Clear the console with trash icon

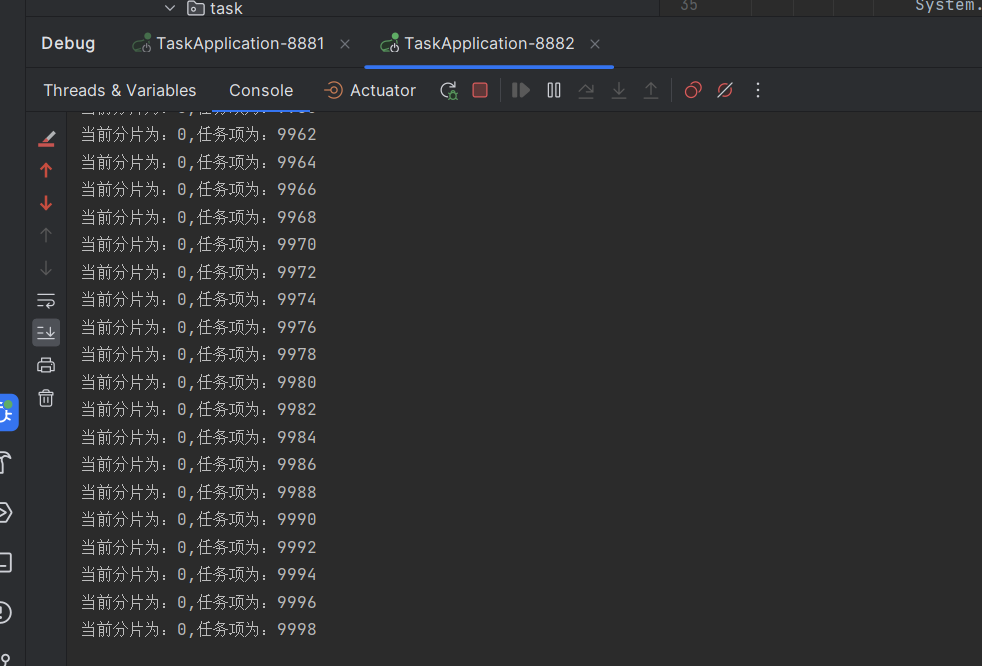pyautogui.click(x=46, y=398)
